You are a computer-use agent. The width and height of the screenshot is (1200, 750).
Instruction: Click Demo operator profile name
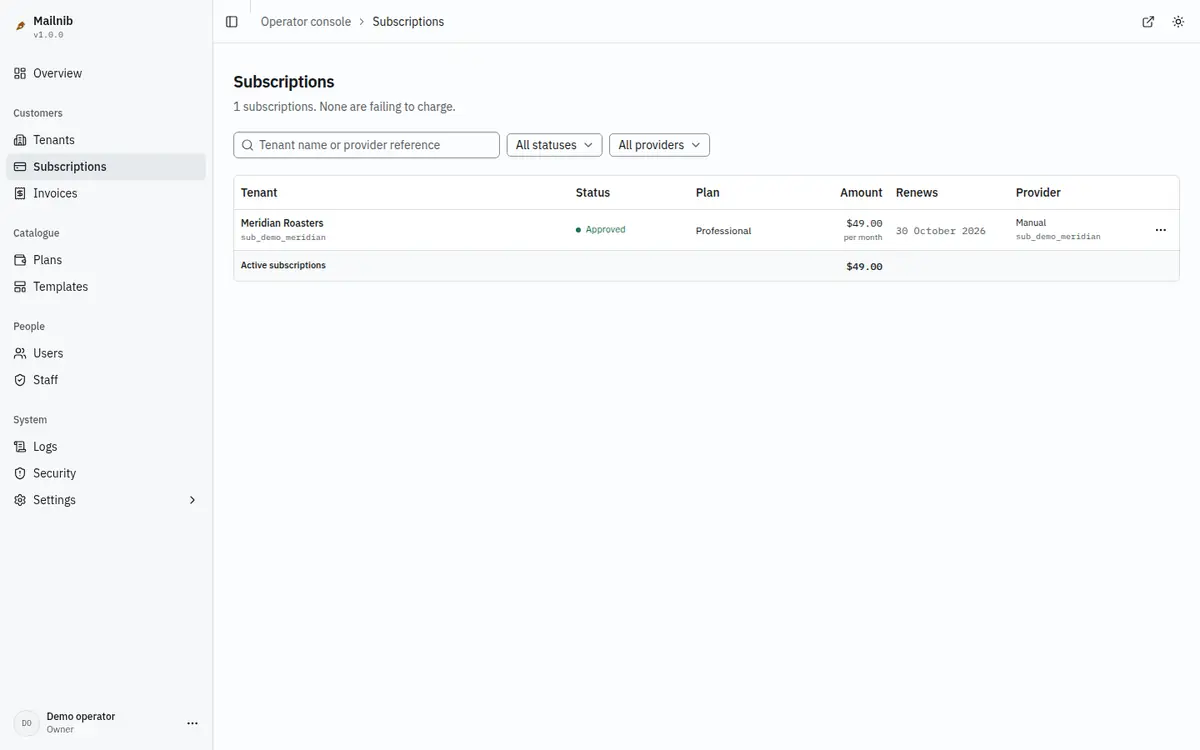pyautogui.click(x=81, y=716)
